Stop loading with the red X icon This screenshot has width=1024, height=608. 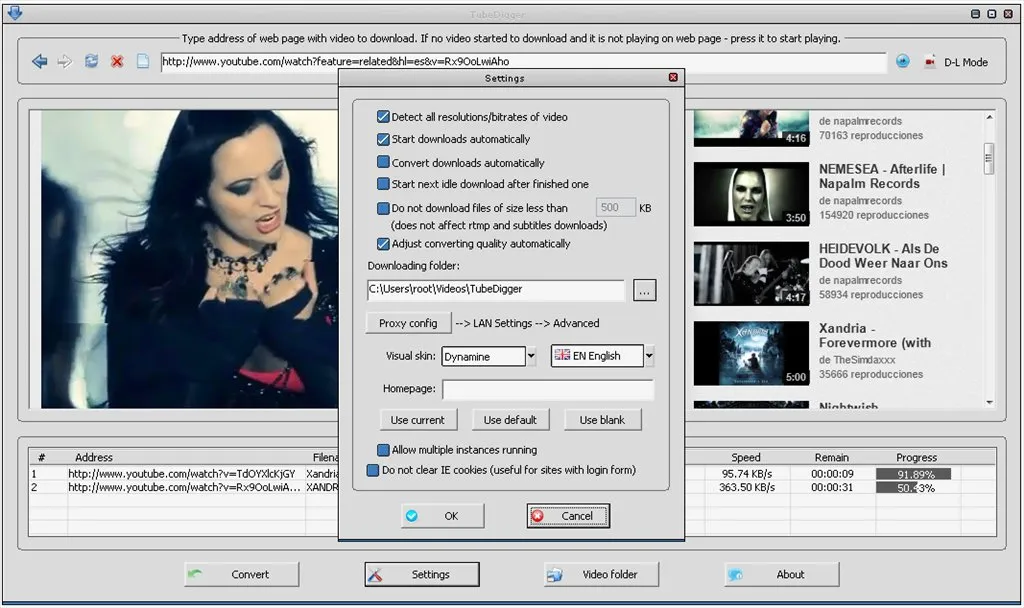click(117, 61)
